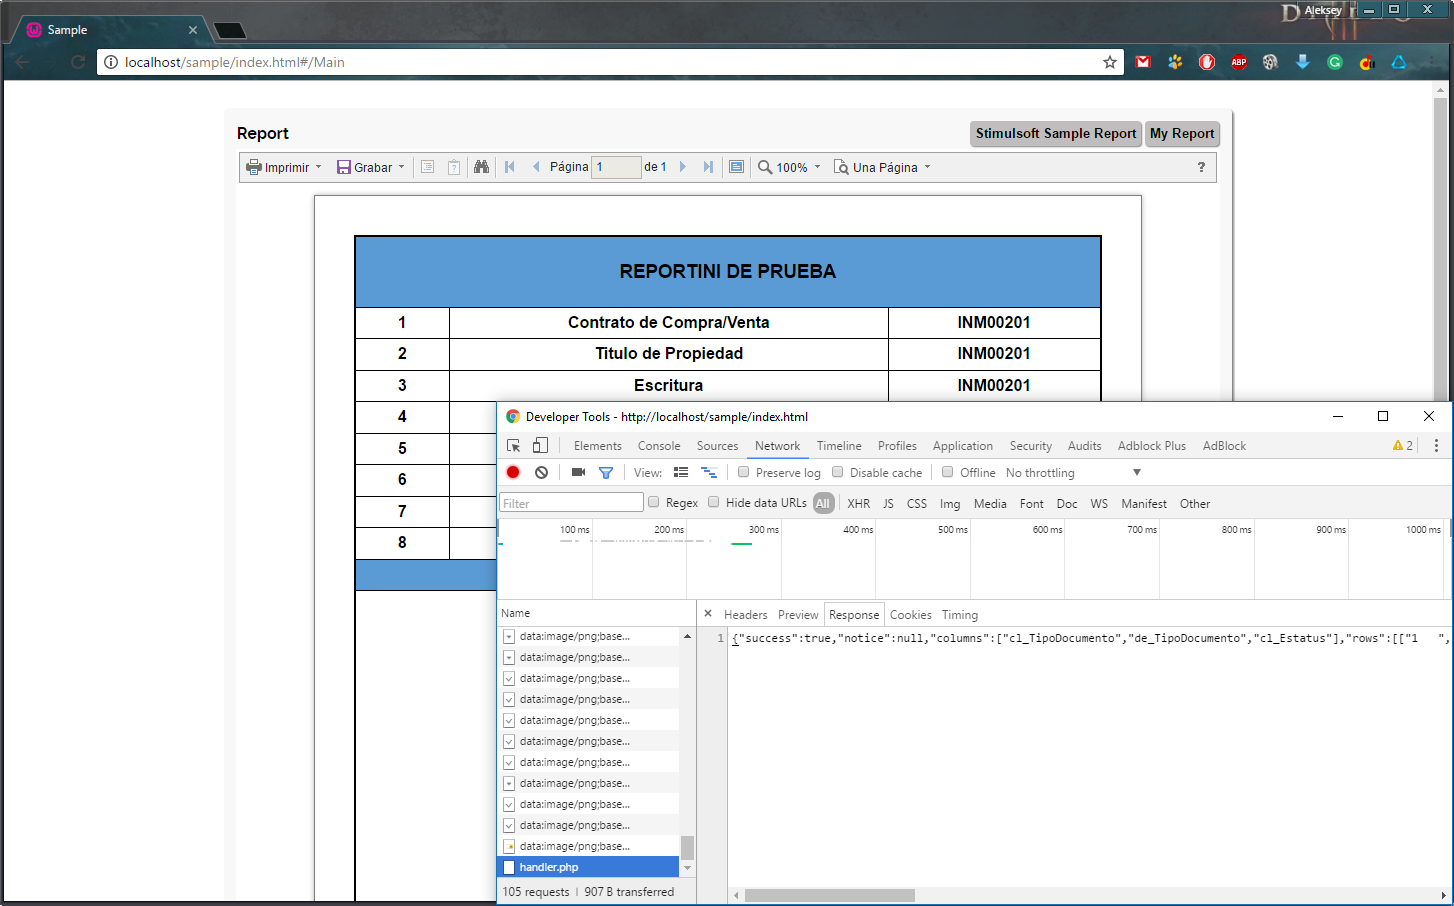Select the All filter type
Screen dimensions: 1454x906
point(823,503)
